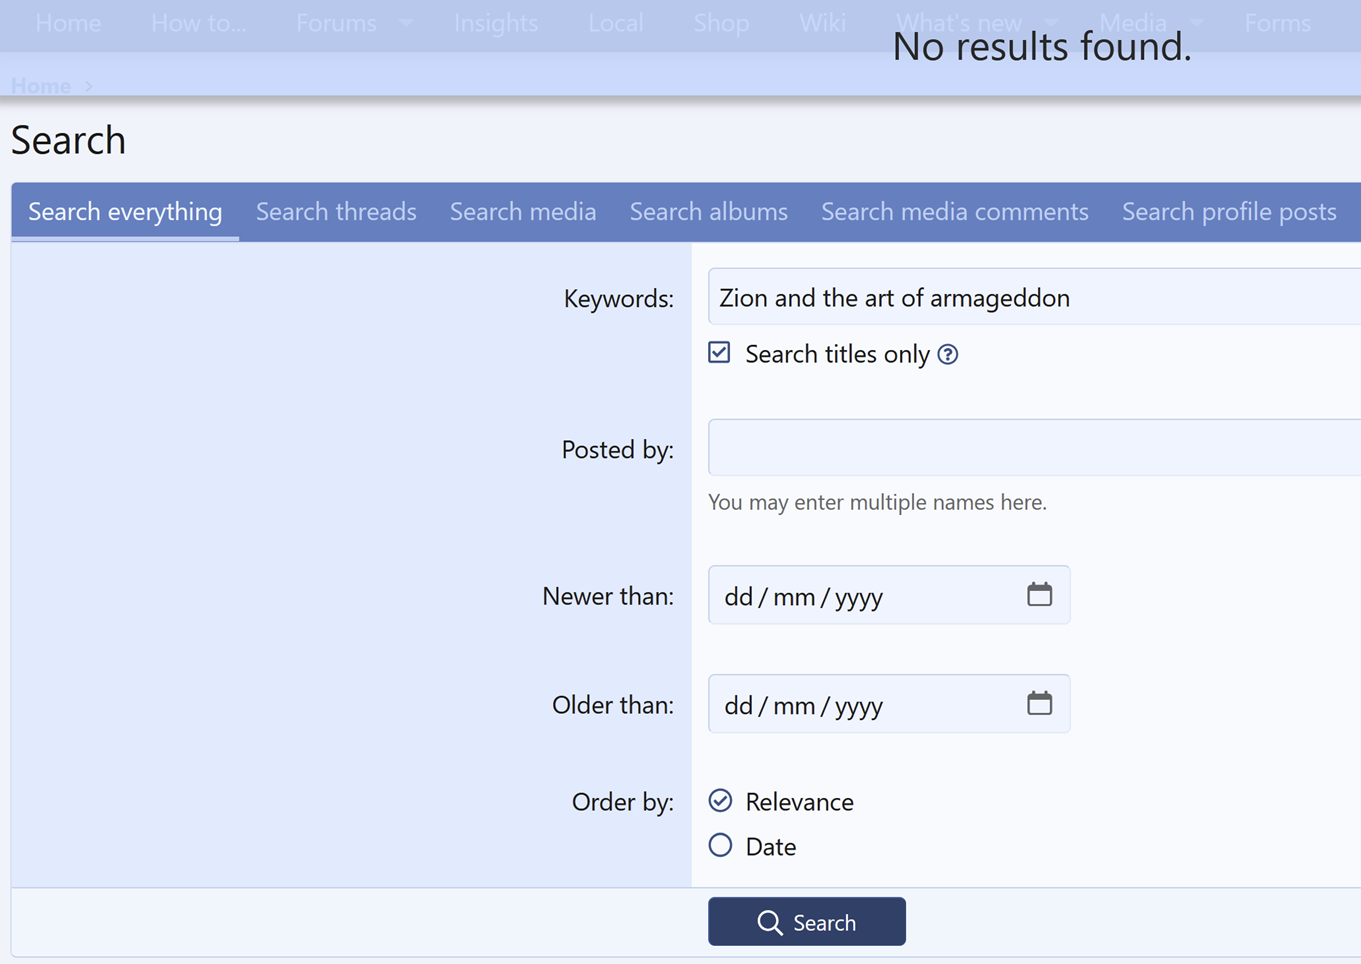This screenshot has height=964, width=1361.
Task: Expand the Forums menu dropdown arrow
Action: [x=406, y=23]
